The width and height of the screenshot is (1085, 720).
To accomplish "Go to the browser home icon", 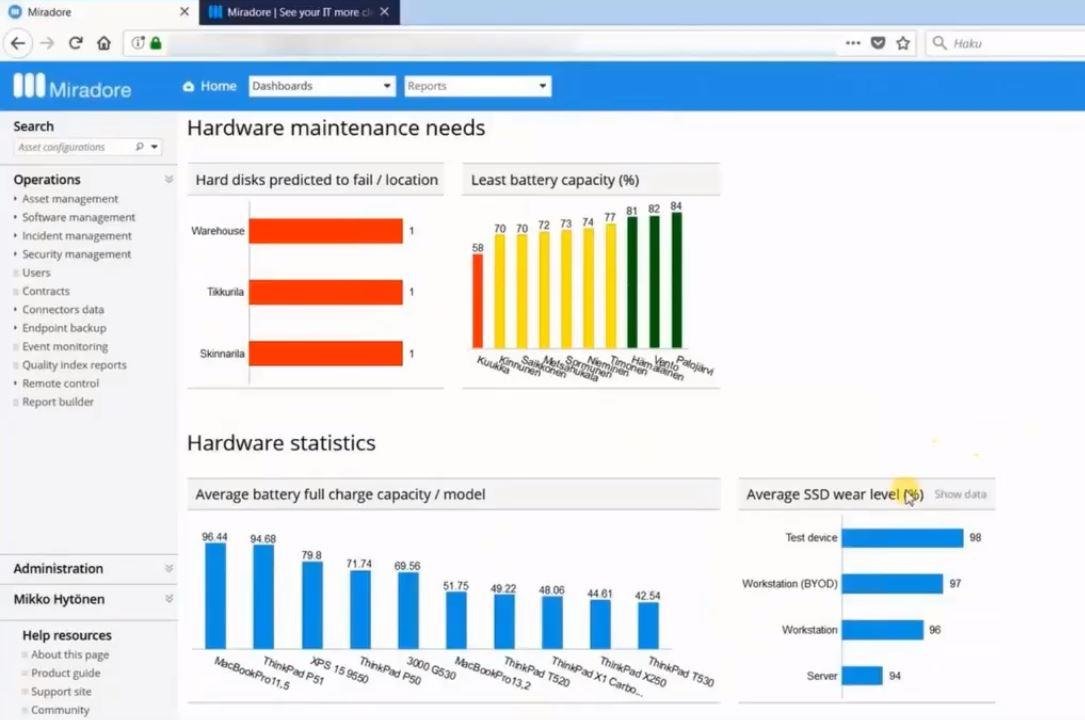I will (104, 44).
